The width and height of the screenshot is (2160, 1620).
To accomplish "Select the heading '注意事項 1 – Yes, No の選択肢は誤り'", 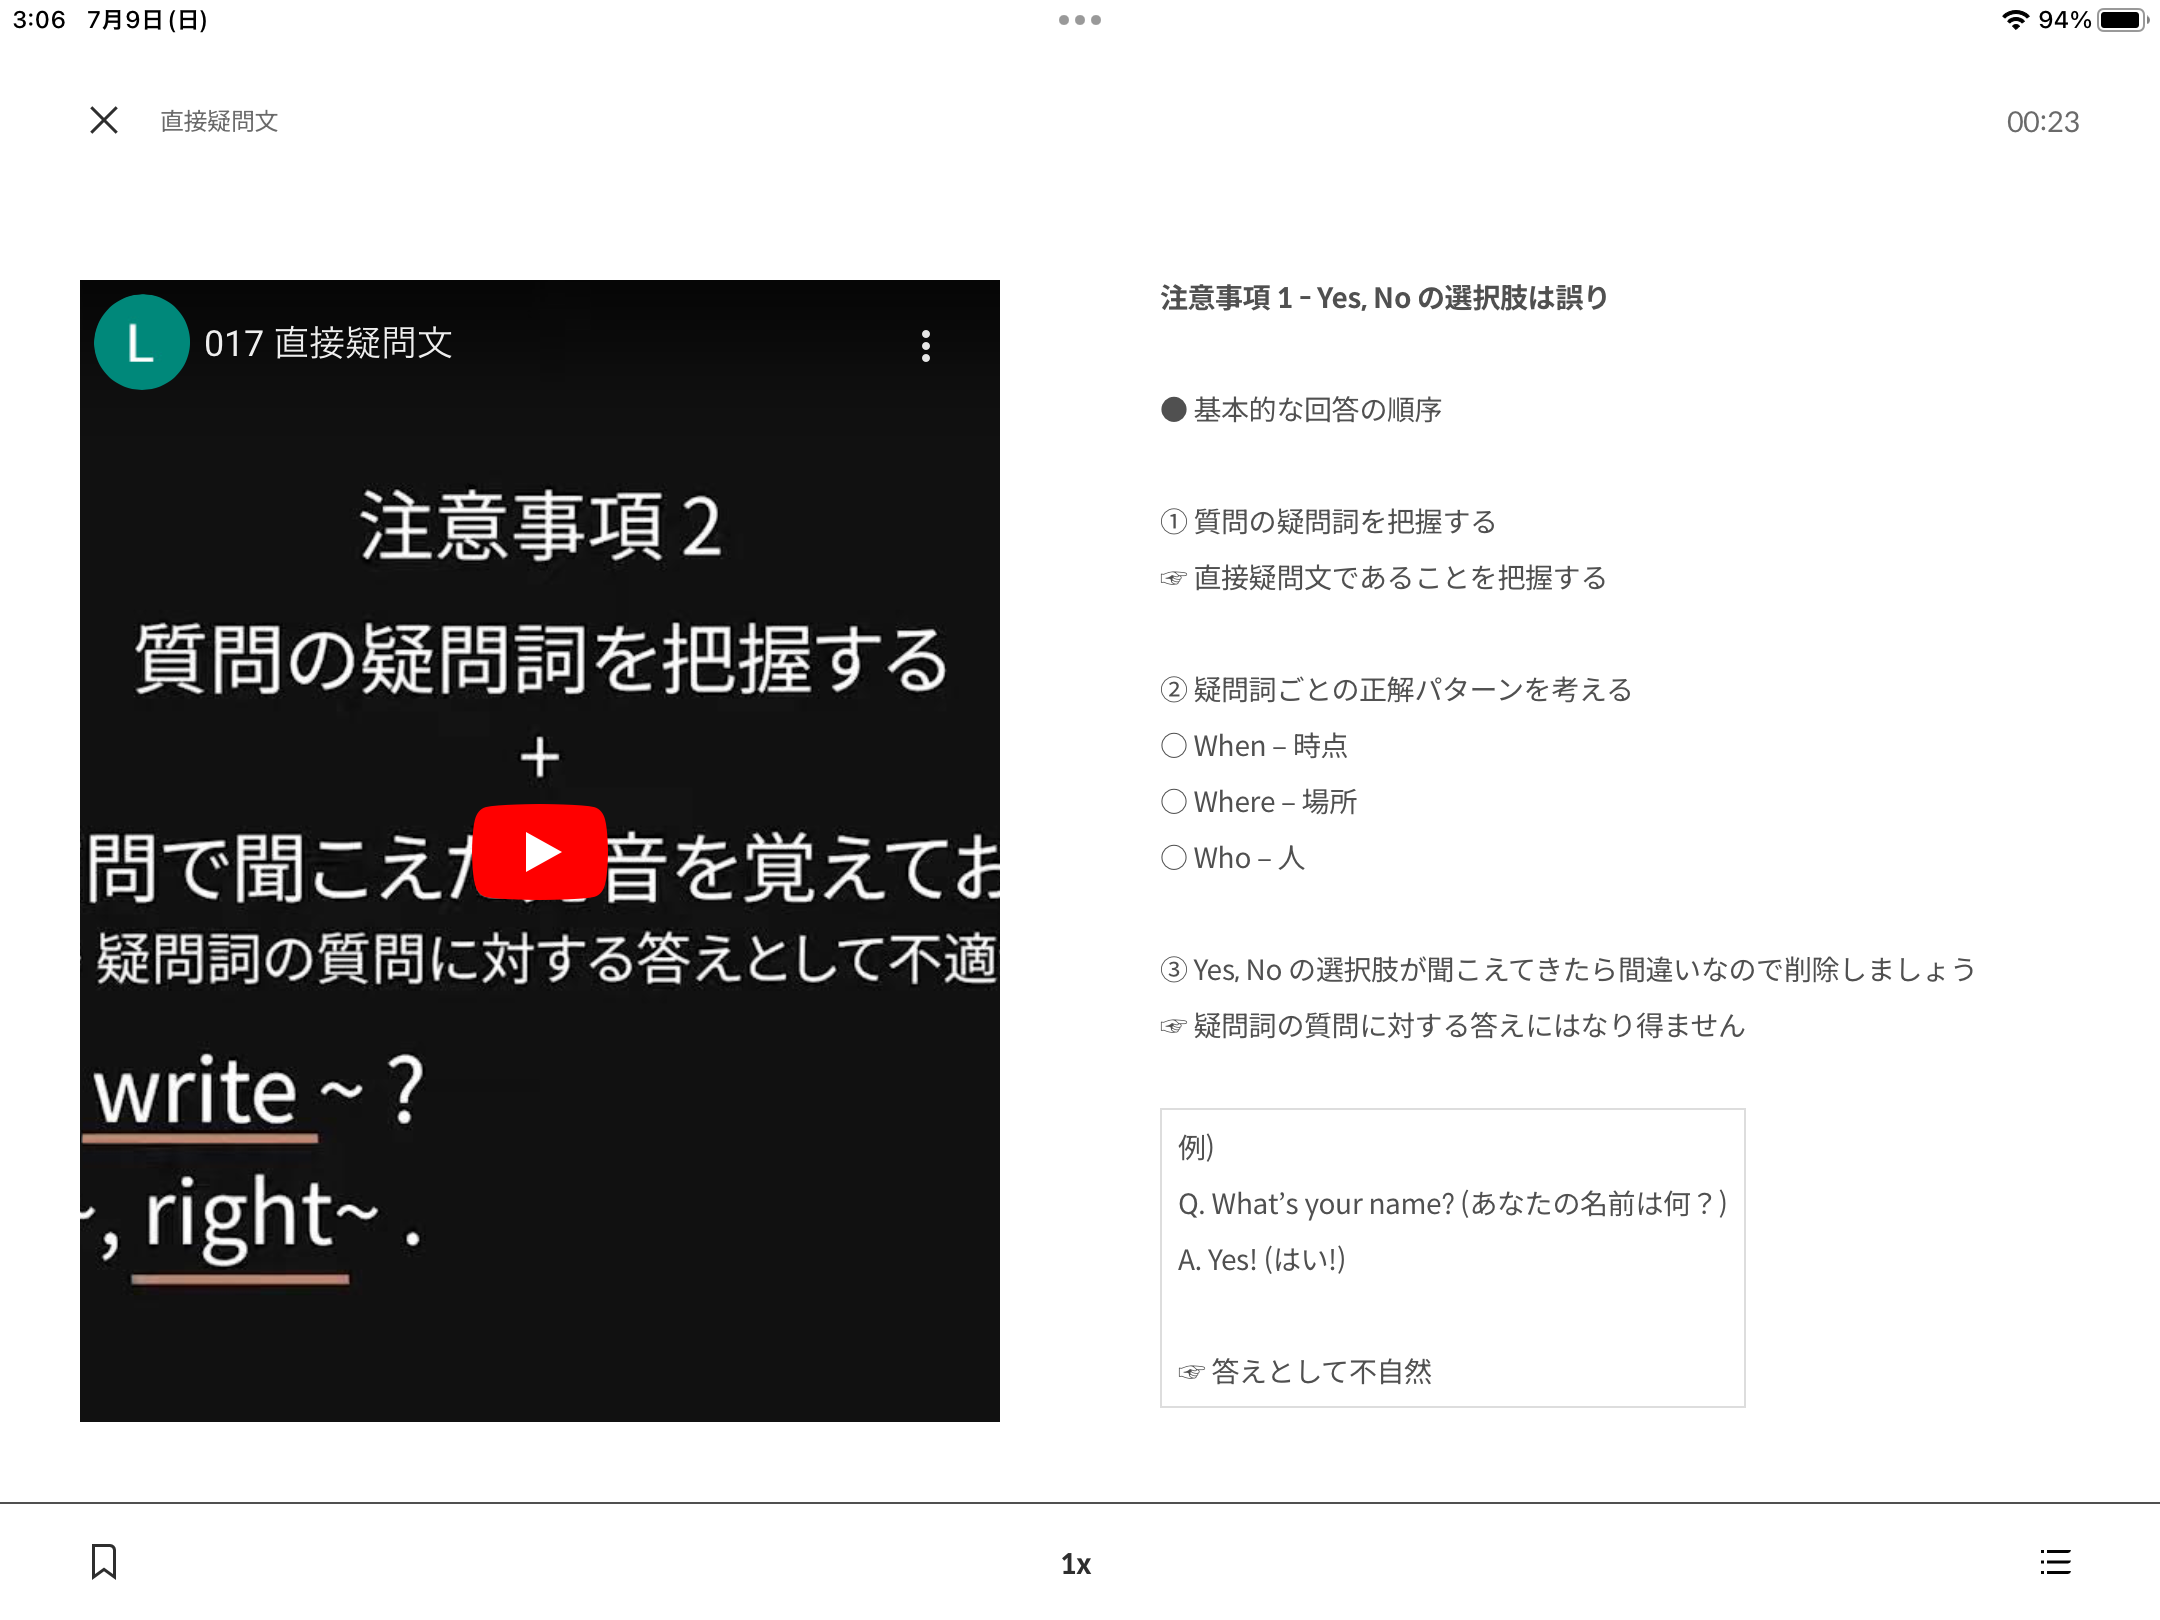I will point(1384,298).
